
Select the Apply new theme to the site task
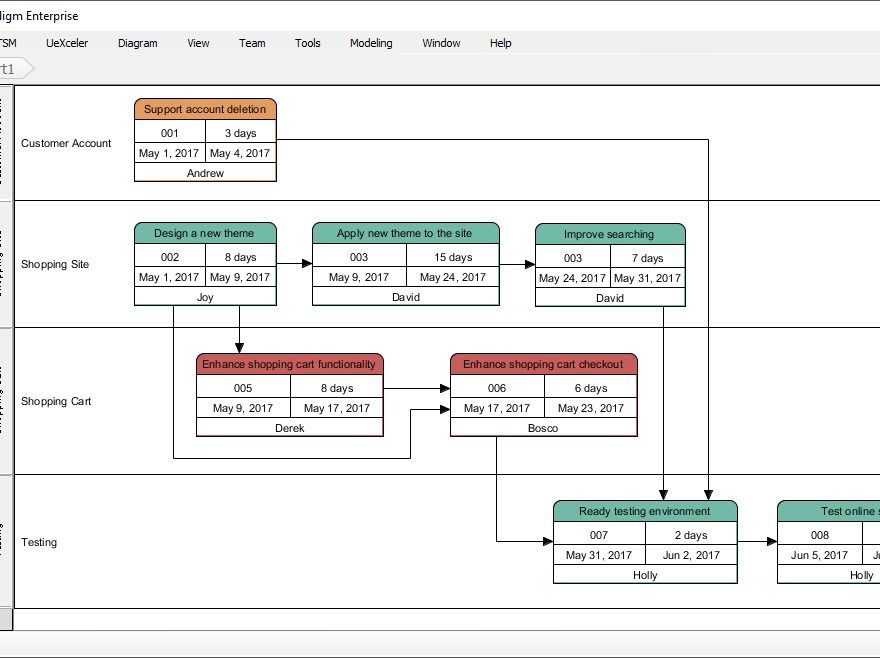point(405,231)
